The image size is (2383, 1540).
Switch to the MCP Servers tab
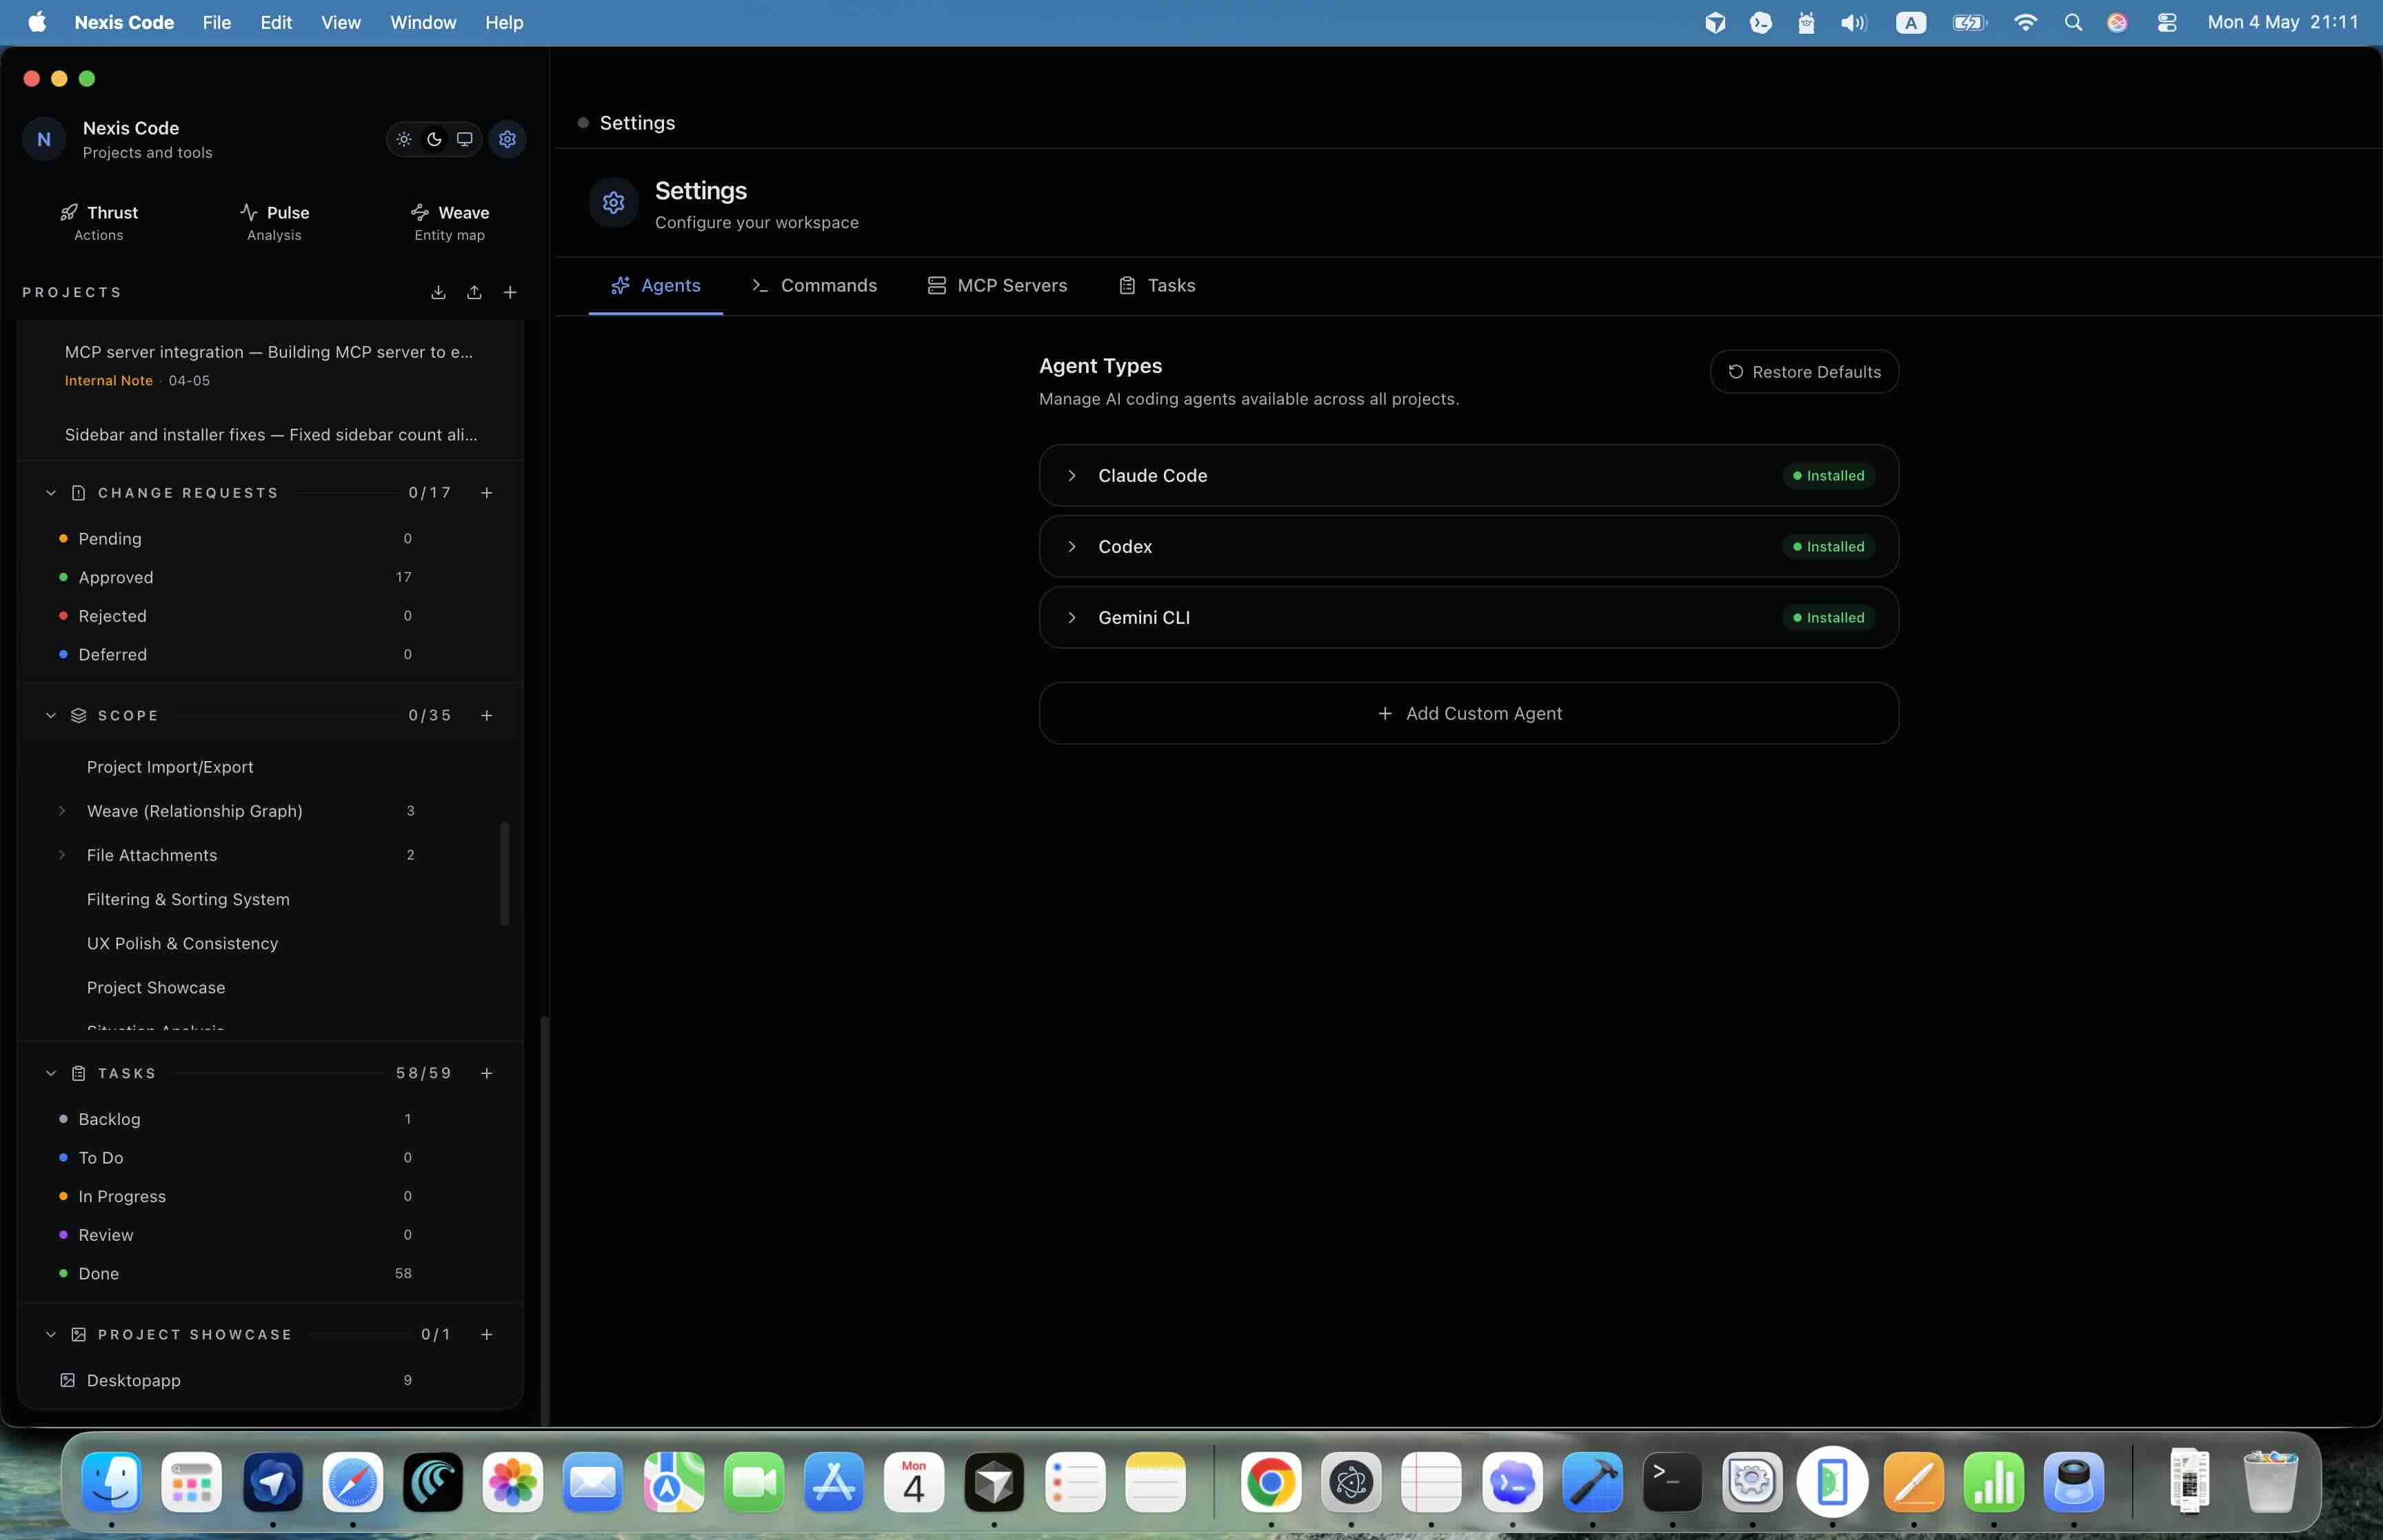pyautogui.click(x=997, y=285)
